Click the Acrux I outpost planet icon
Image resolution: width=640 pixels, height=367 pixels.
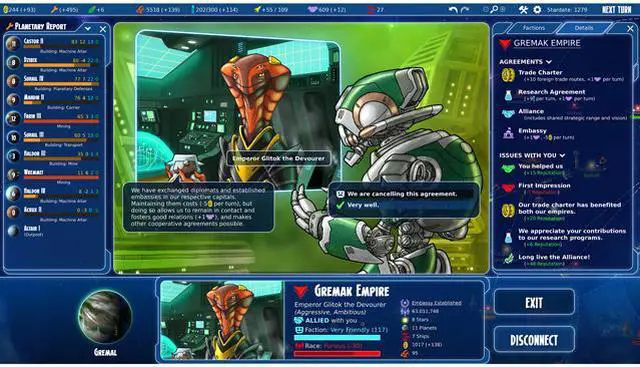[13, 231]
